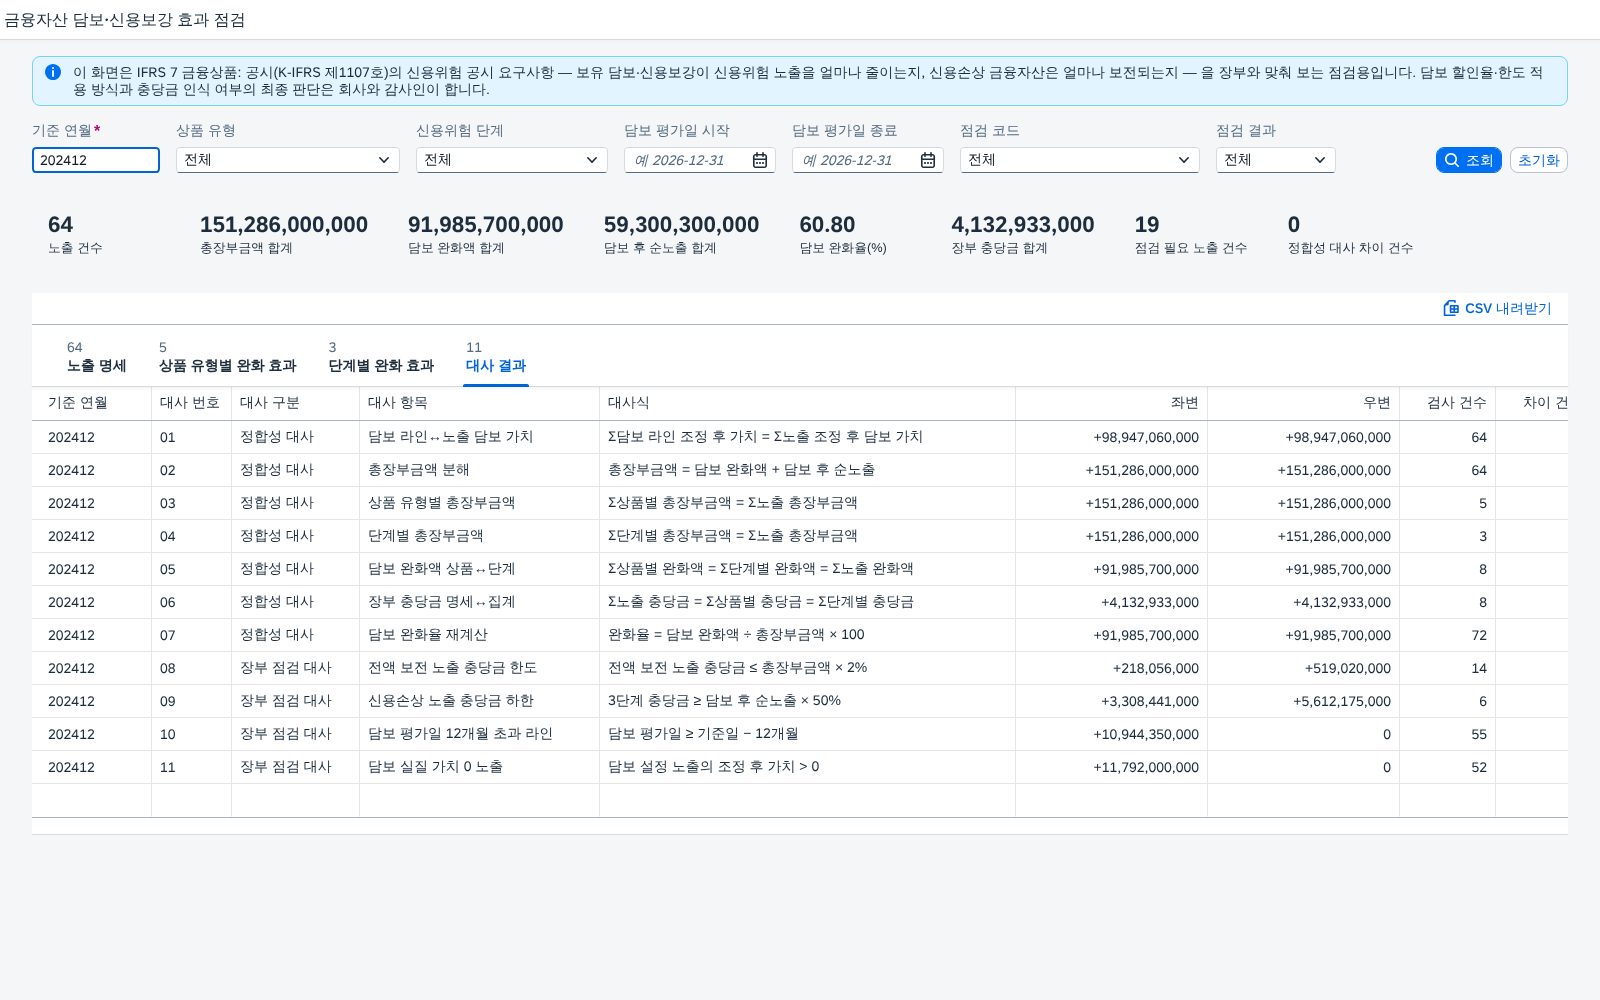
Task: Open the 단계별 완화 효과 tab
Action: click(381, 357)
